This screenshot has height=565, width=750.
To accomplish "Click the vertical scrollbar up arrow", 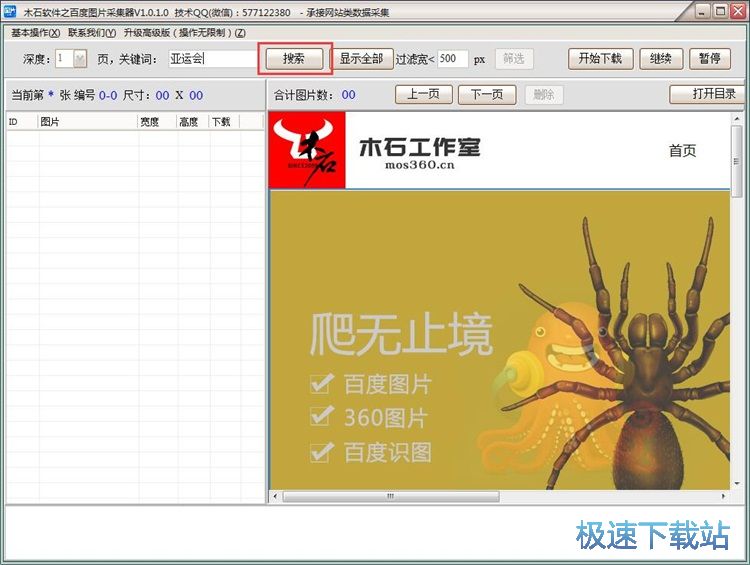I will click(x=737, y=119).
